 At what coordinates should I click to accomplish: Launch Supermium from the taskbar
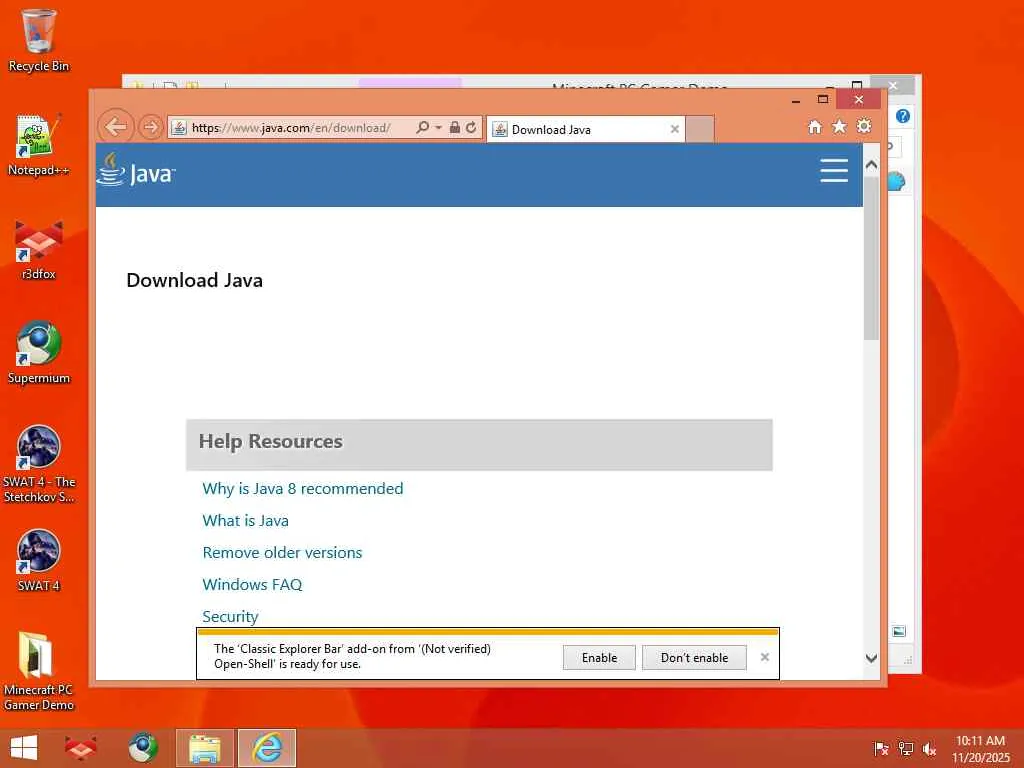point(143,748)
